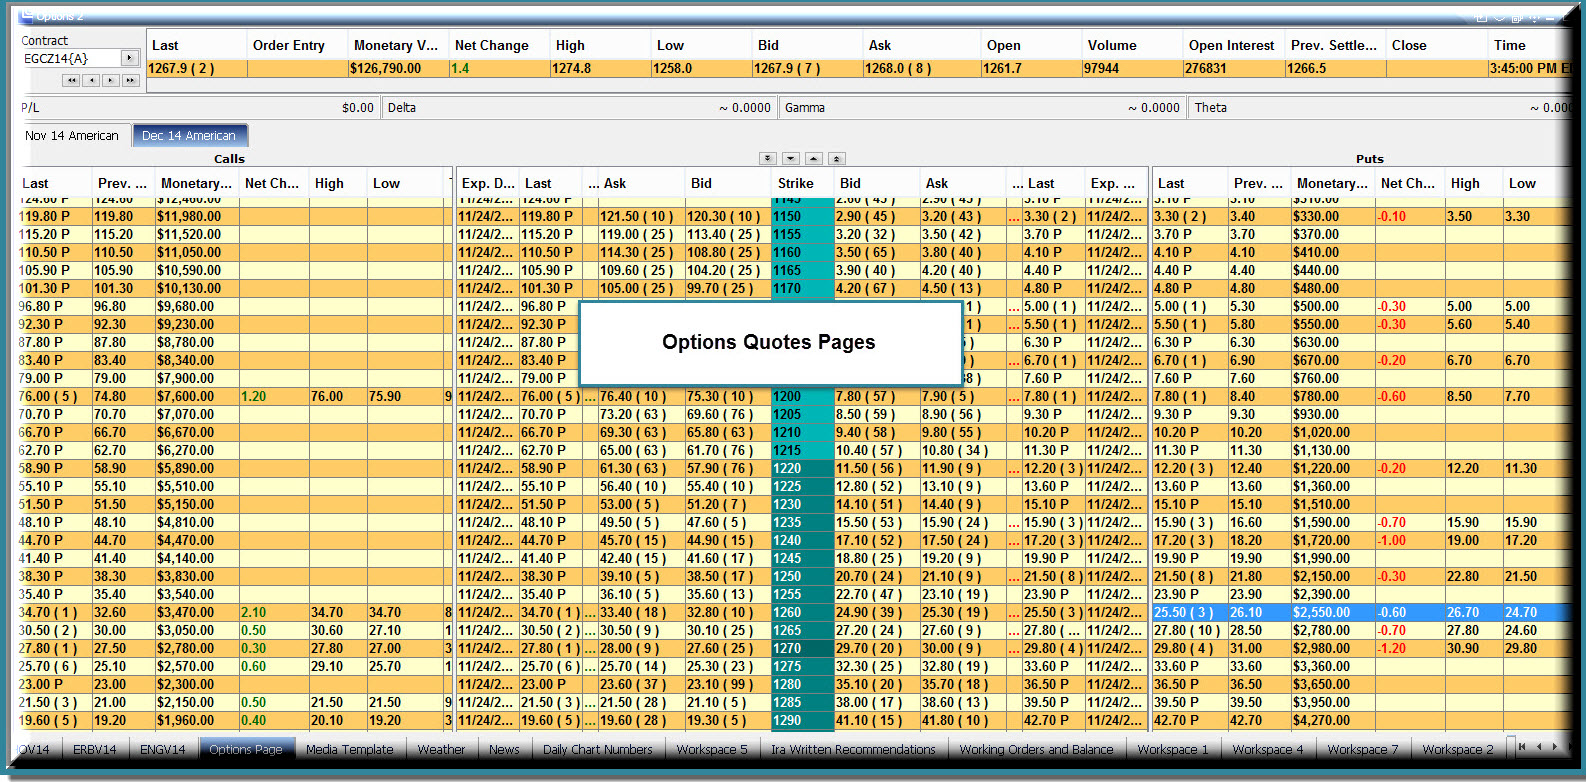Select the 1290 strike cell
The width and height of the screenshot is (1587, 782).
(802, 720)
